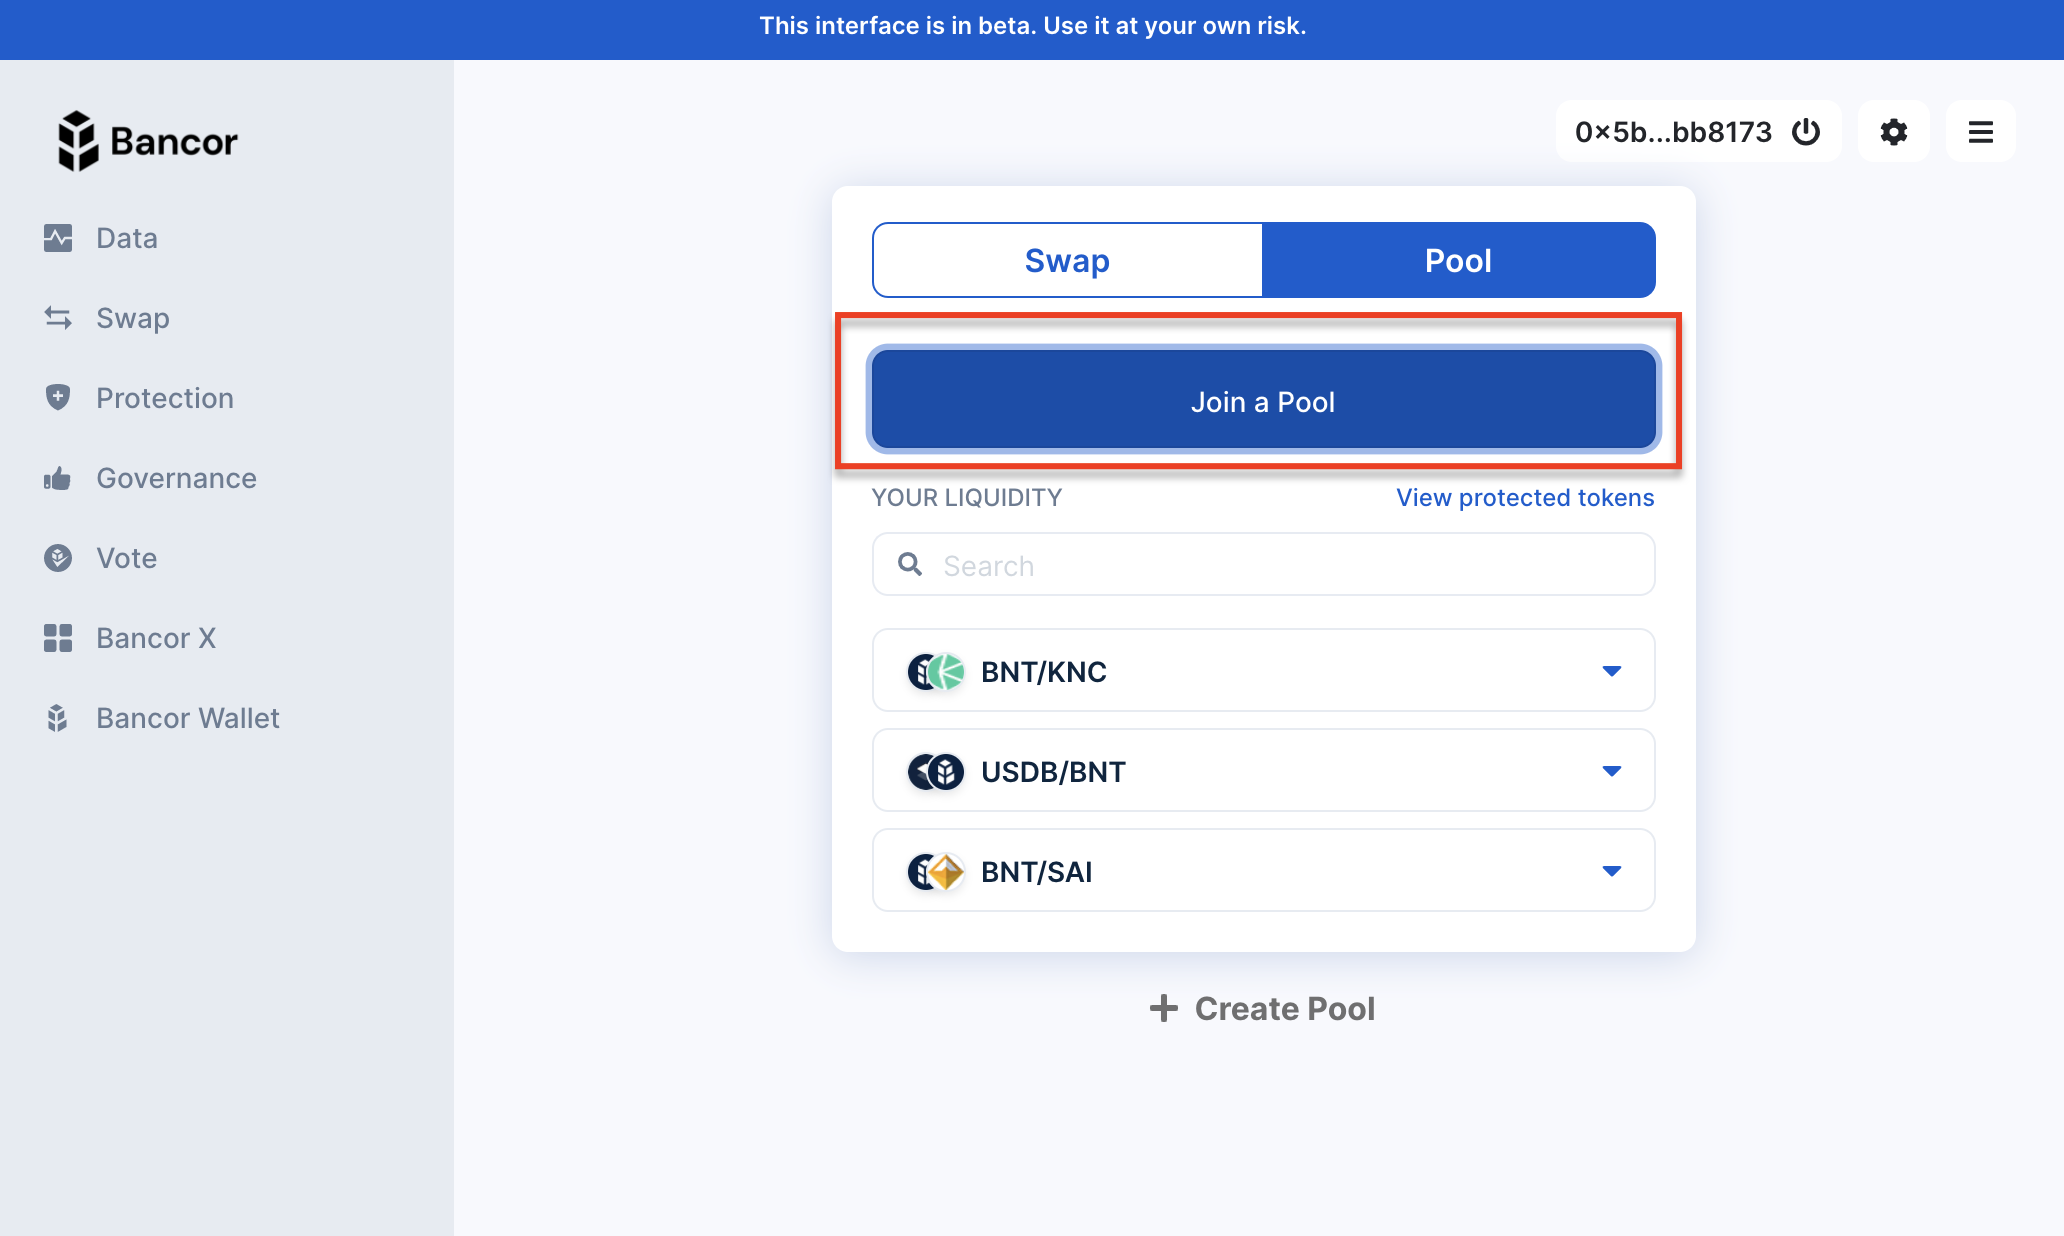This screenshot has height=1236, width=2064.
Task: Expand the BNT/SAI pool dropdown arrow
Action: 1612,871
